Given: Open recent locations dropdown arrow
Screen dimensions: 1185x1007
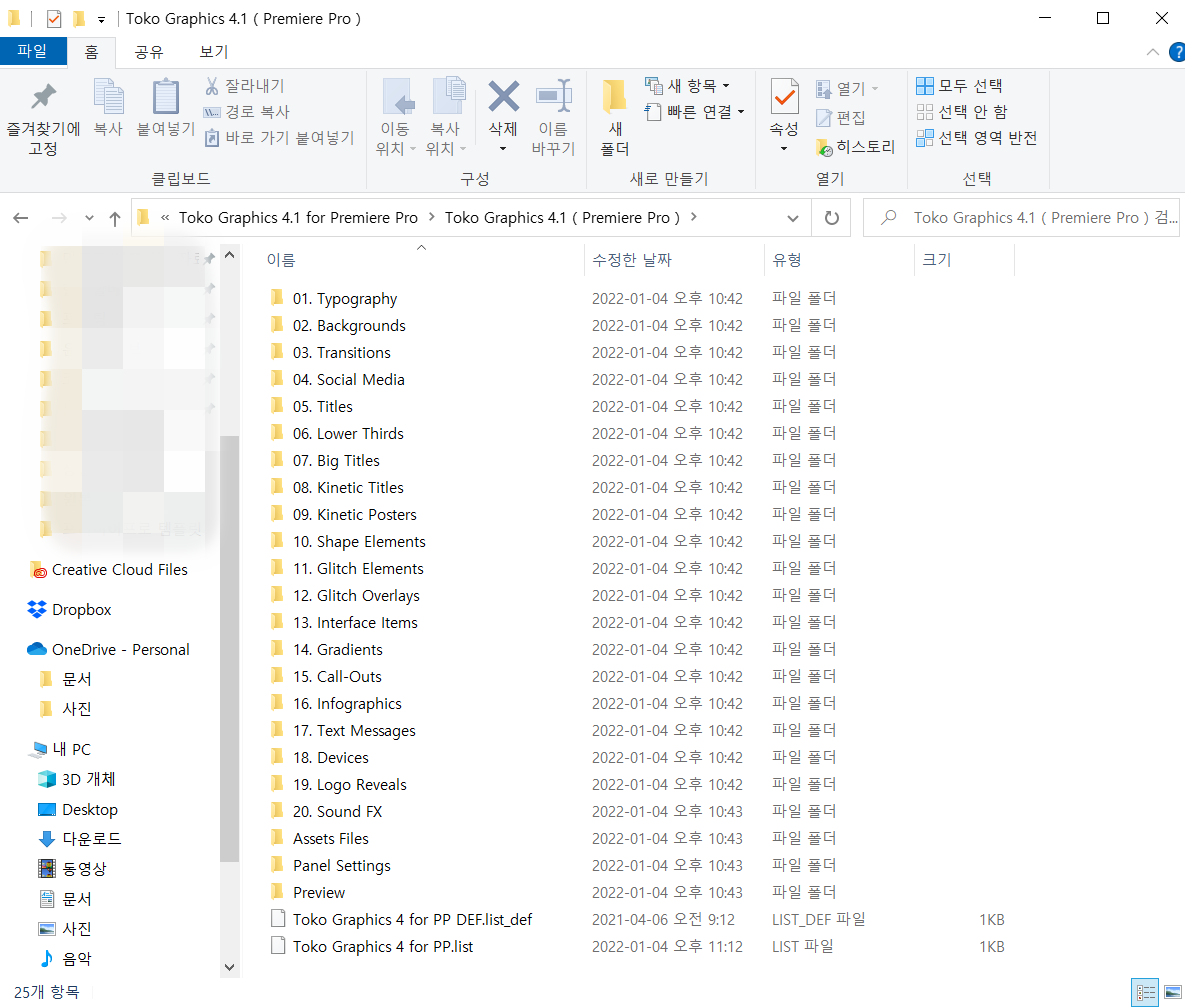Looking at the screenshot, I should point(89,218).
